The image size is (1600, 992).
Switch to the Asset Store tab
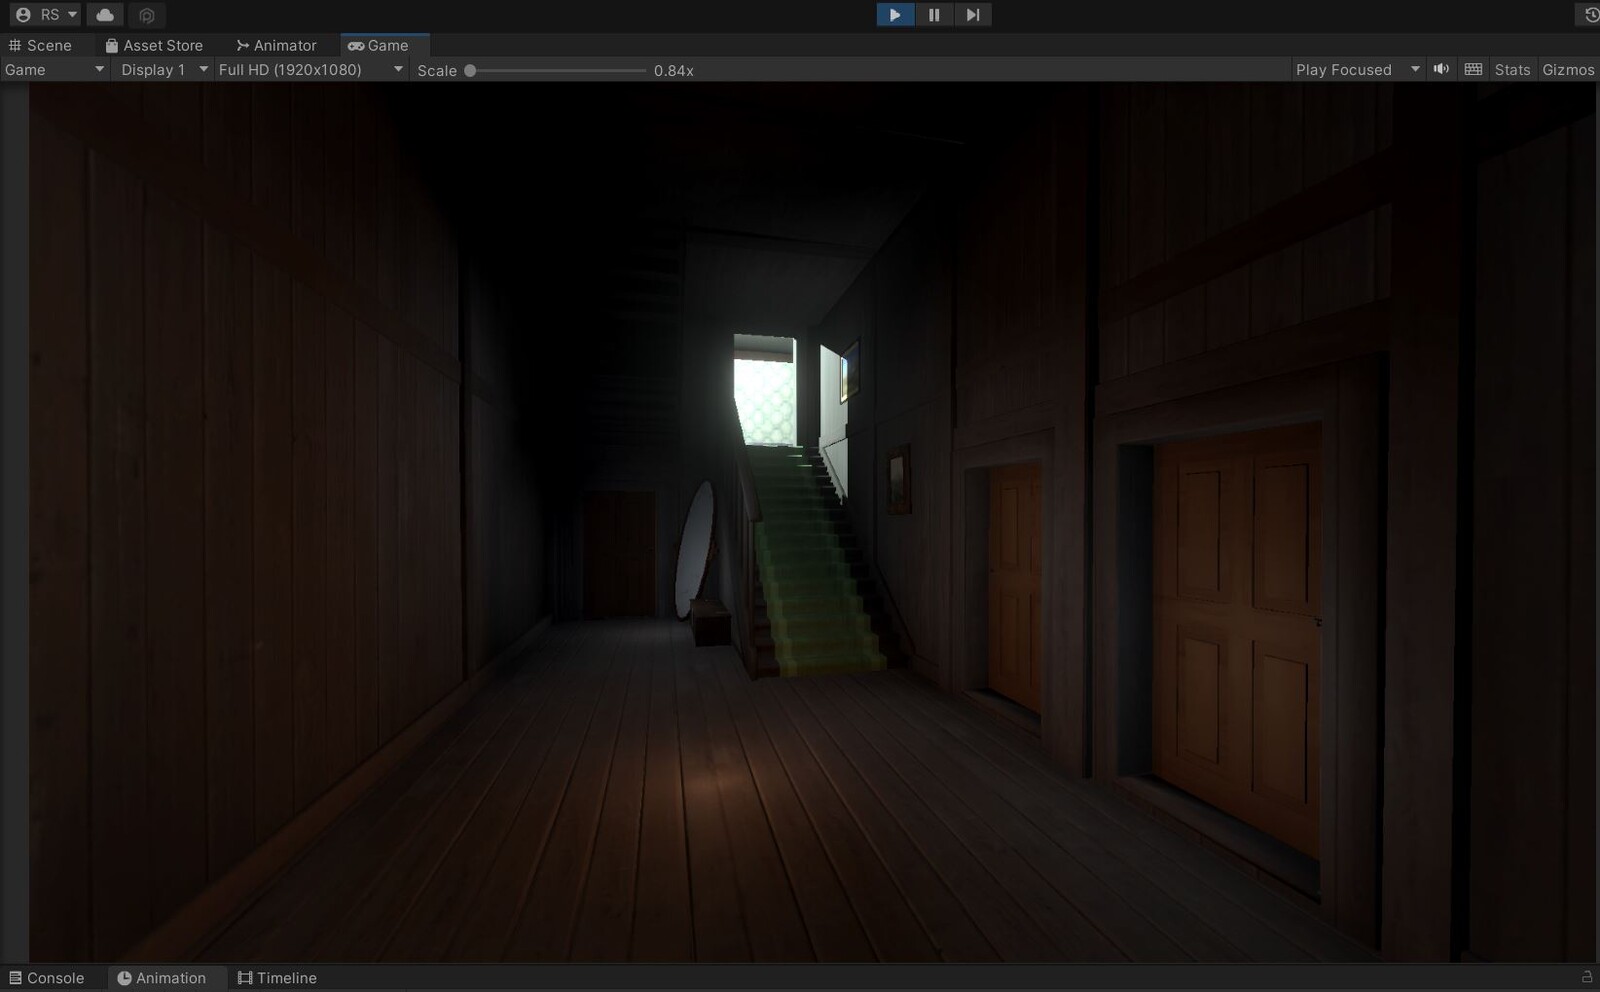point(154,45)
